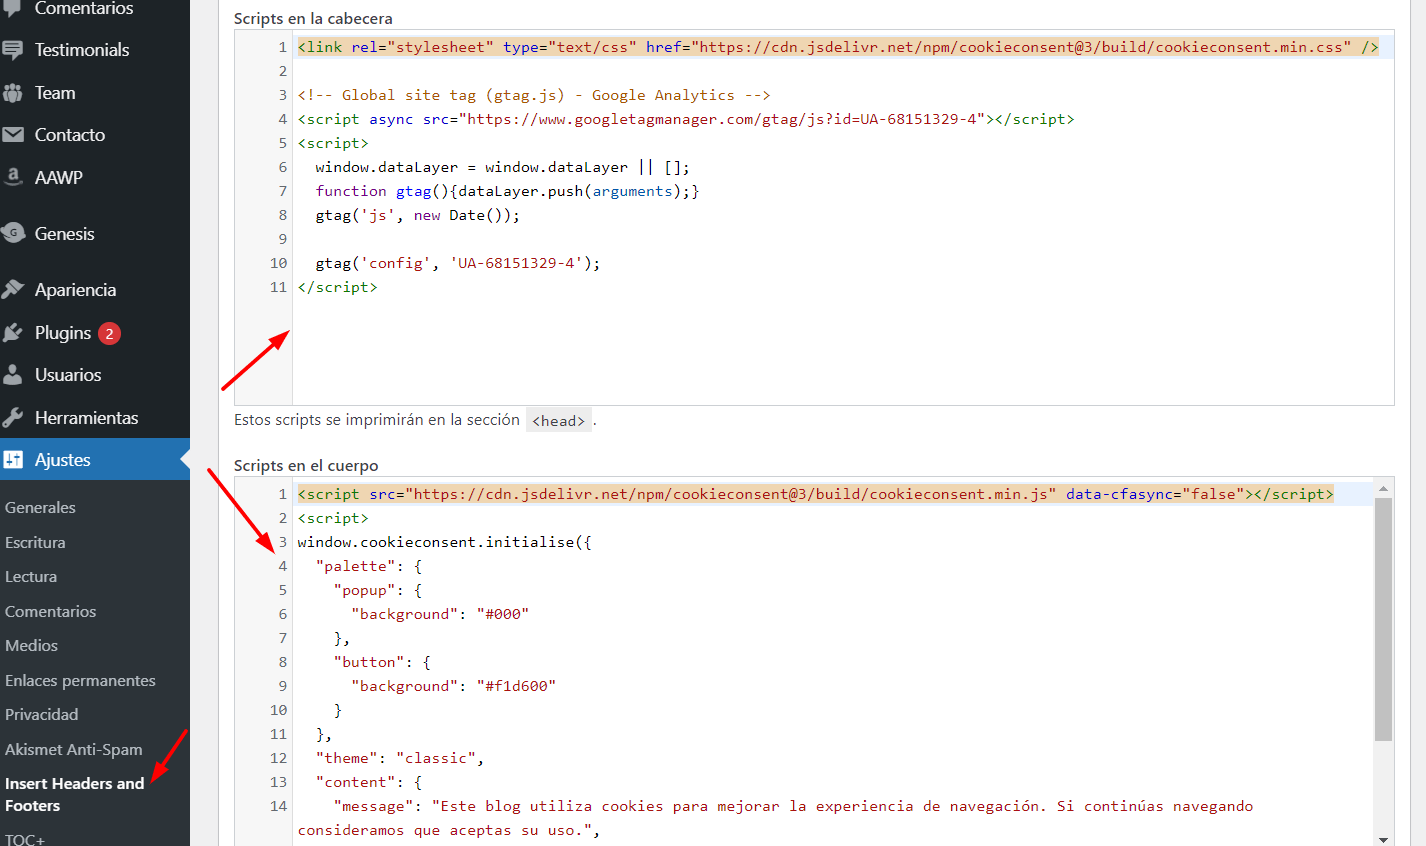
Task: Open Medios settings
Action: [32, 646]
